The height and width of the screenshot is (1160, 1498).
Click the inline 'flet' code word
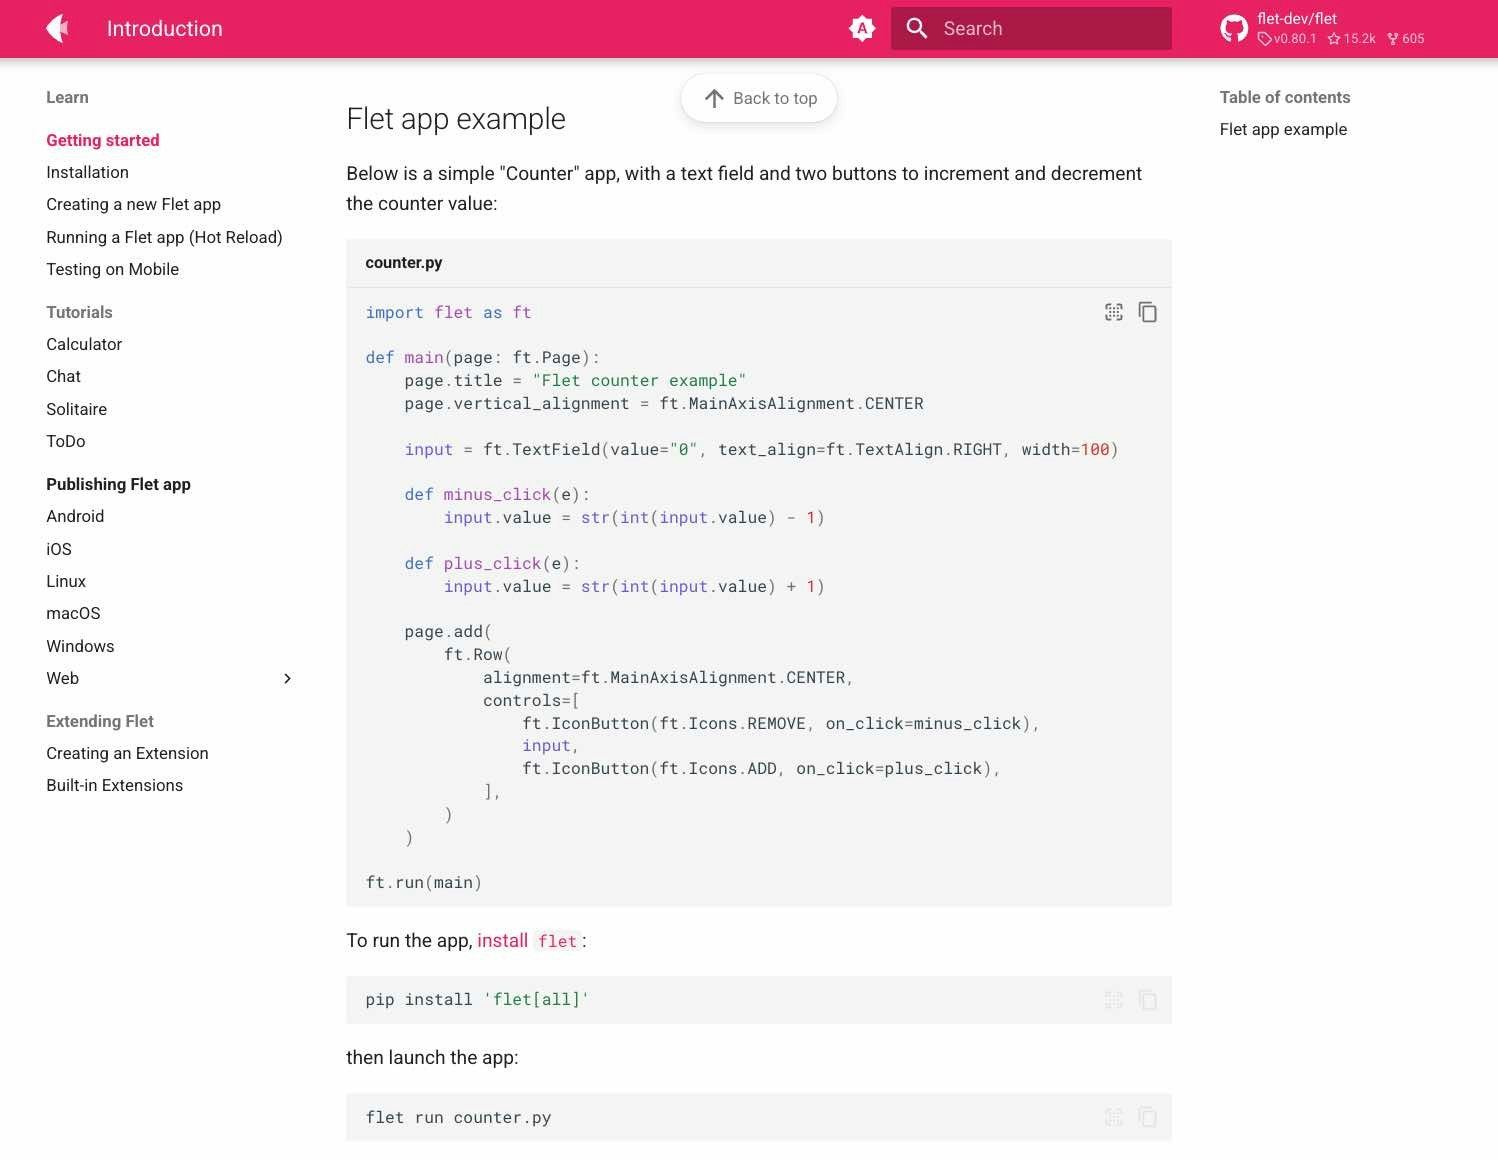click(x=557, y=941)
